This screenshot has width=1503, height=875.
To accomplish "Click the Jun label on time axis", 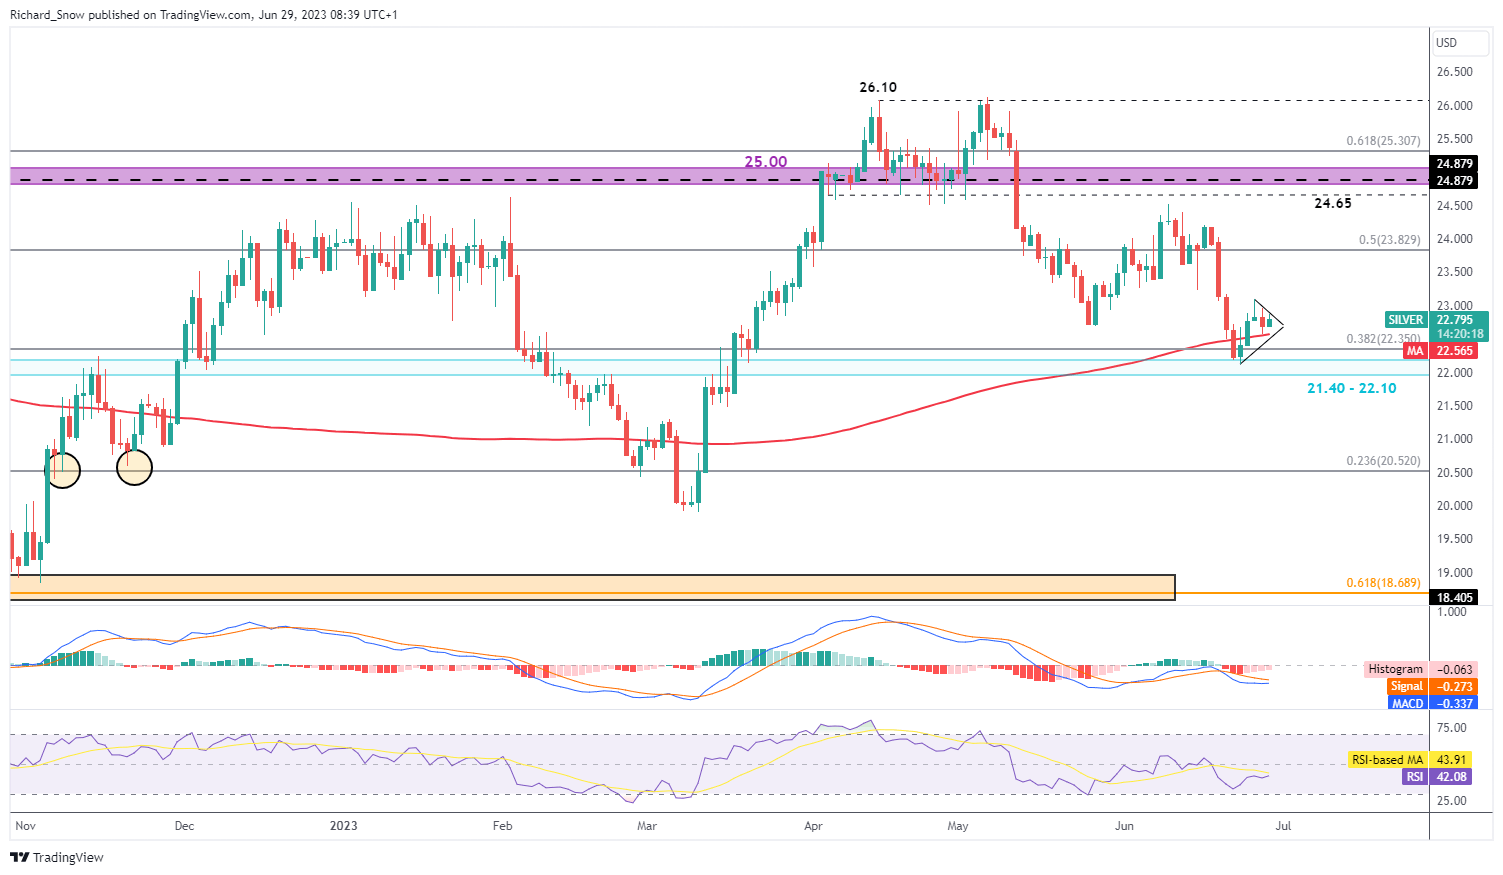I will click(x=1125, y=826).
